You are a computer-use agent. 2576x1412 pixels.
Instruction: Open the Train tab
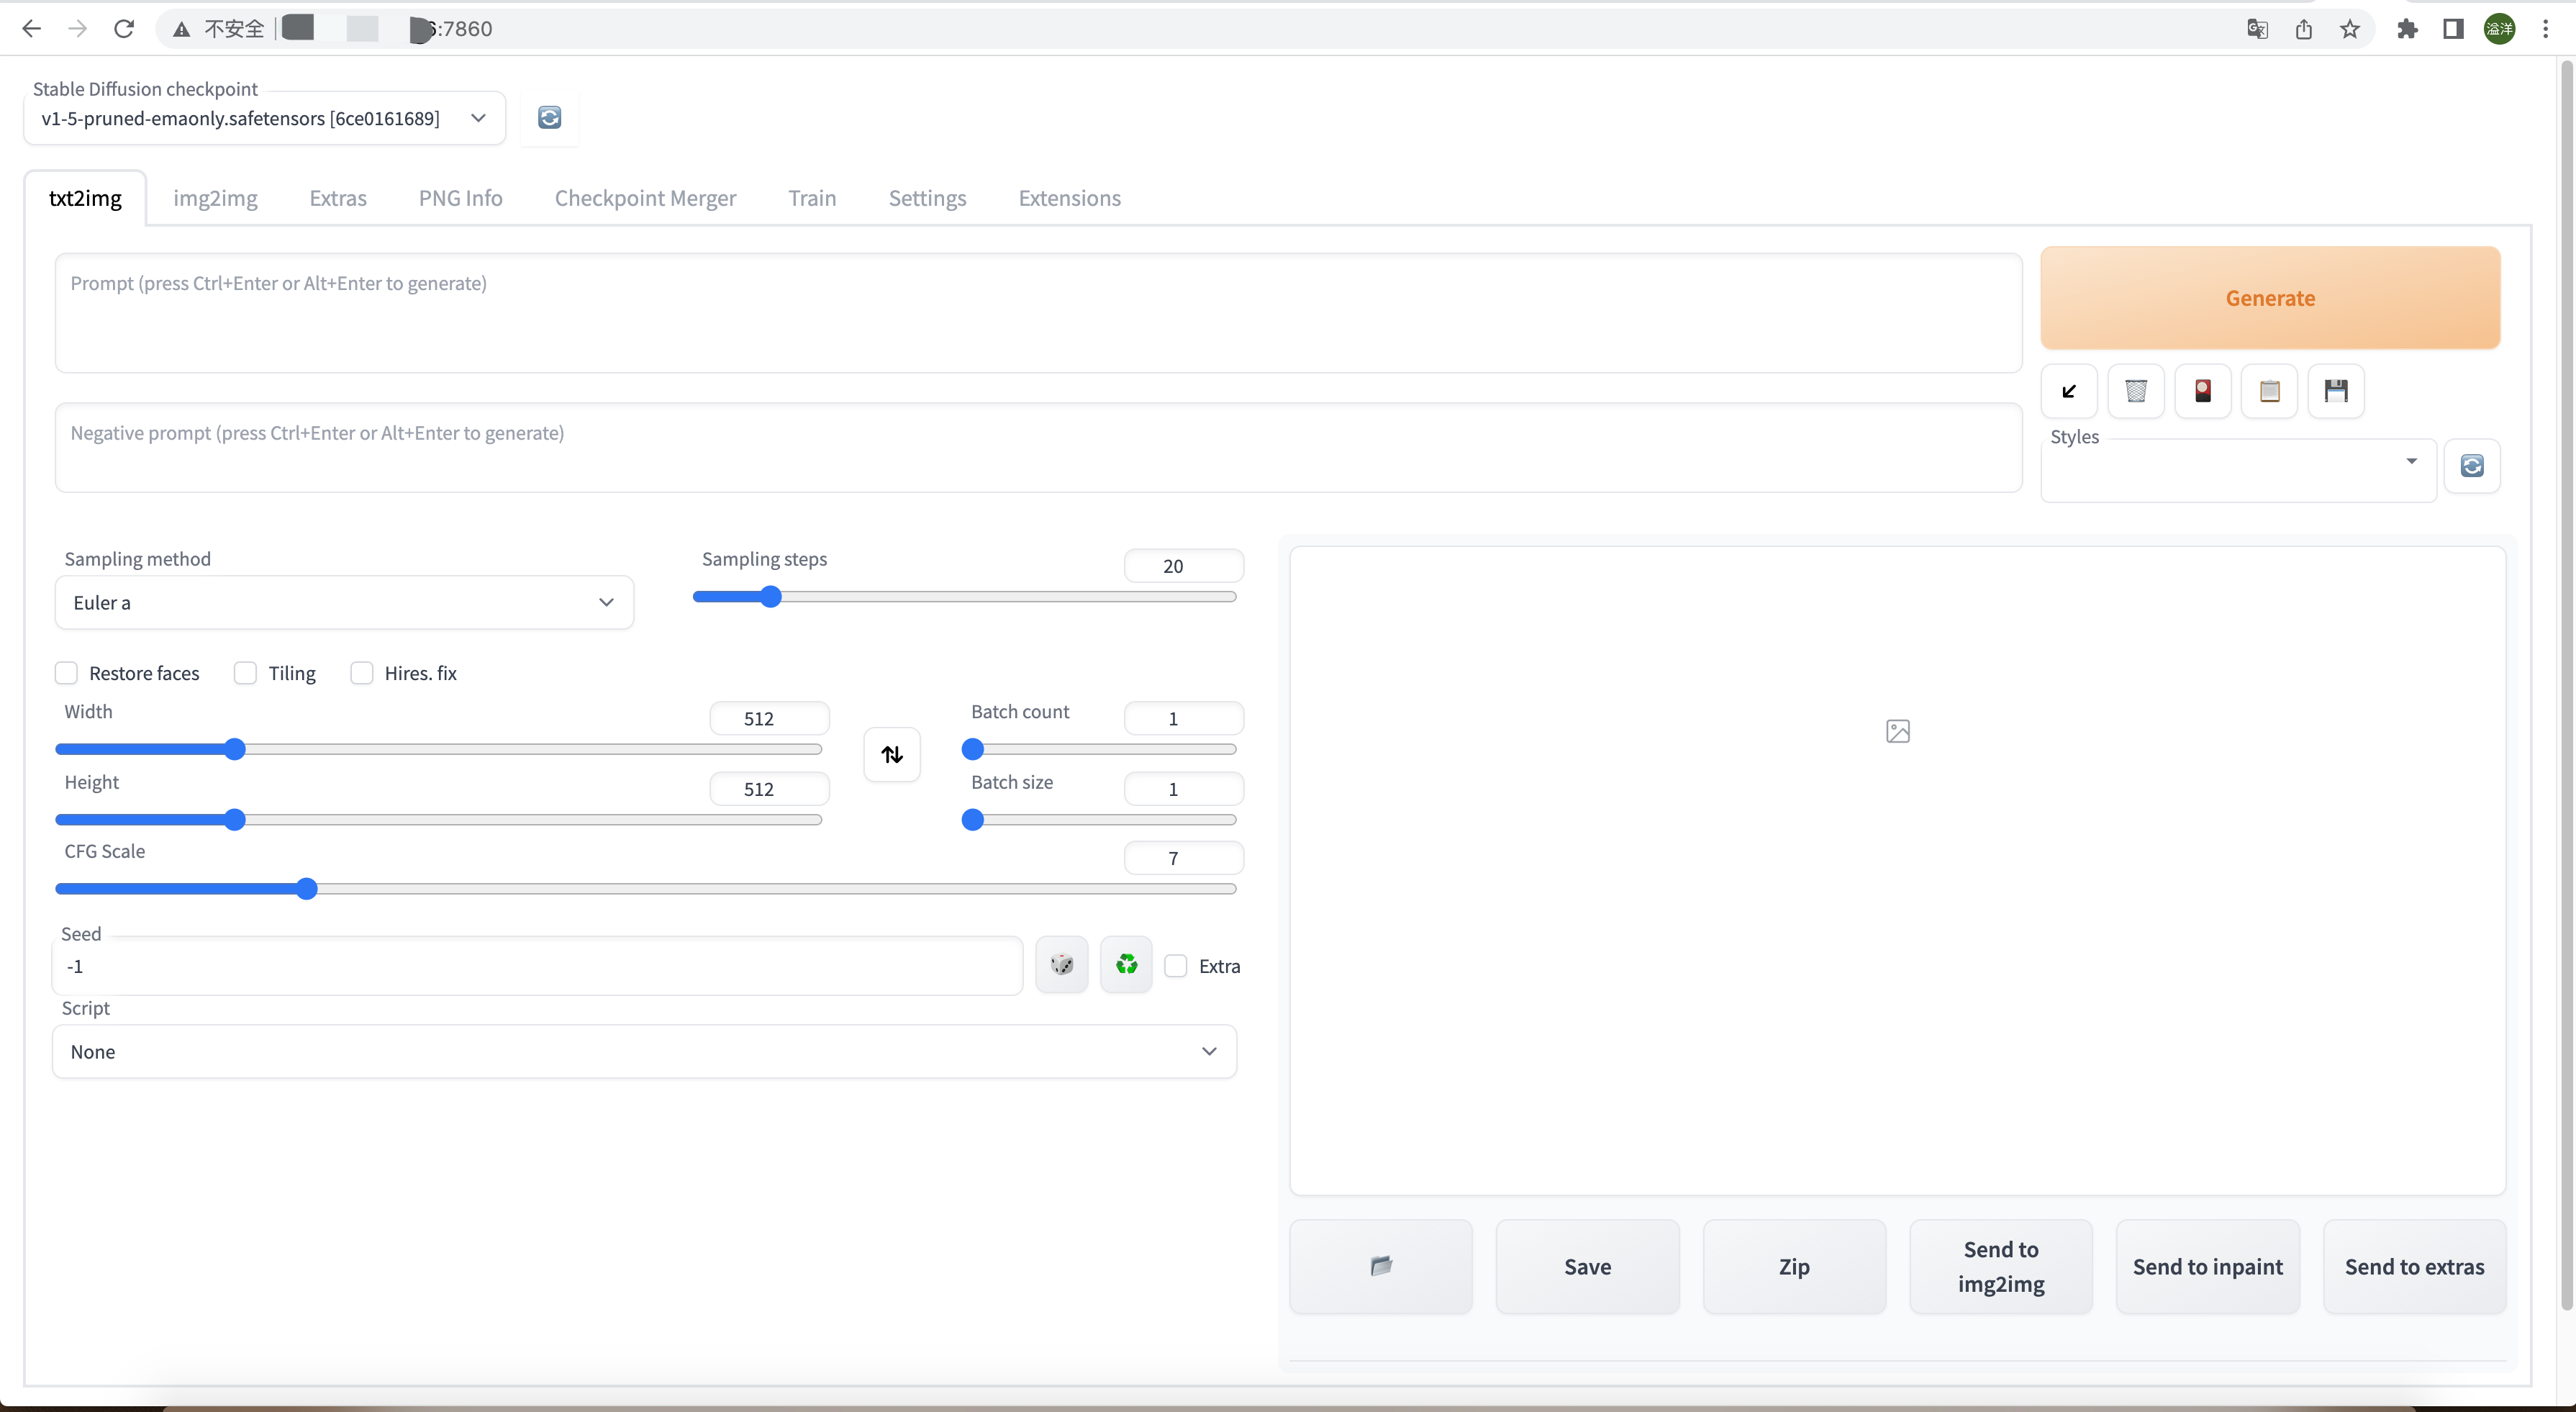tap(812, 198)
